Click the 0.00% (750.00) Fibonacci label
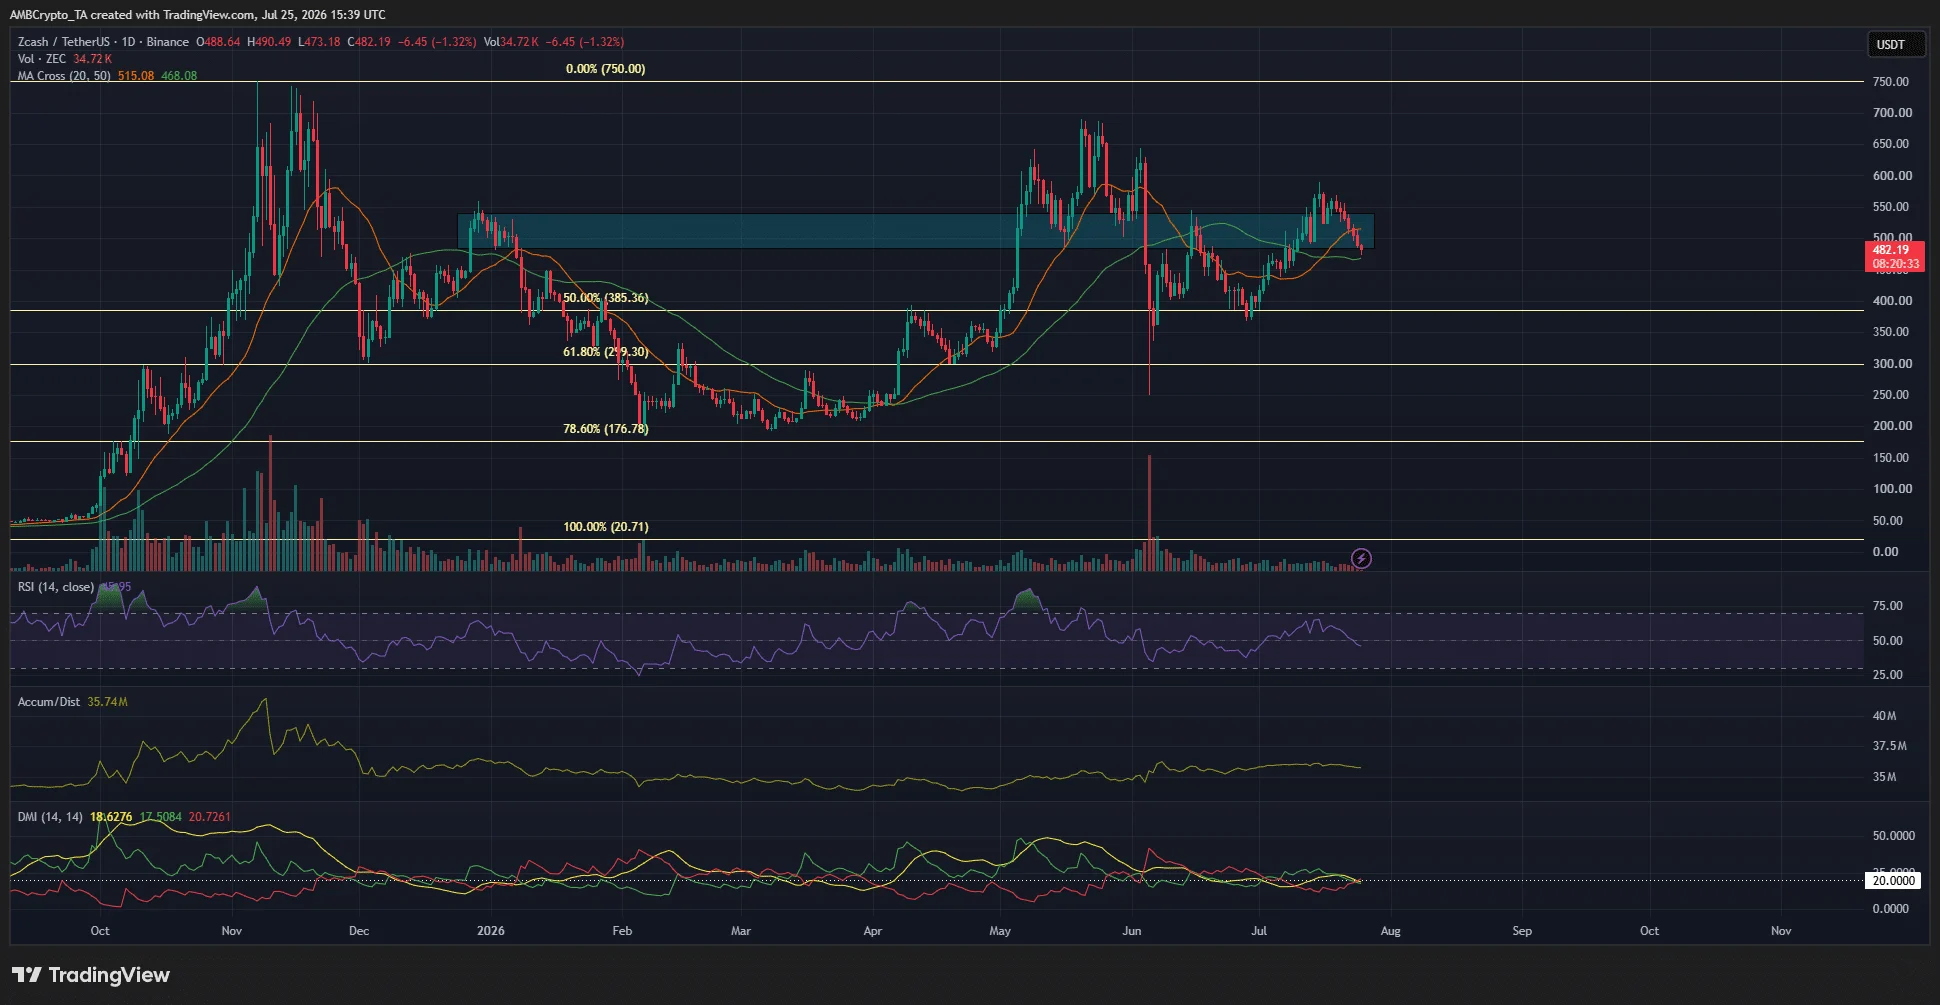Screen dimensions: 1940x1005 (x=606, y=69)
